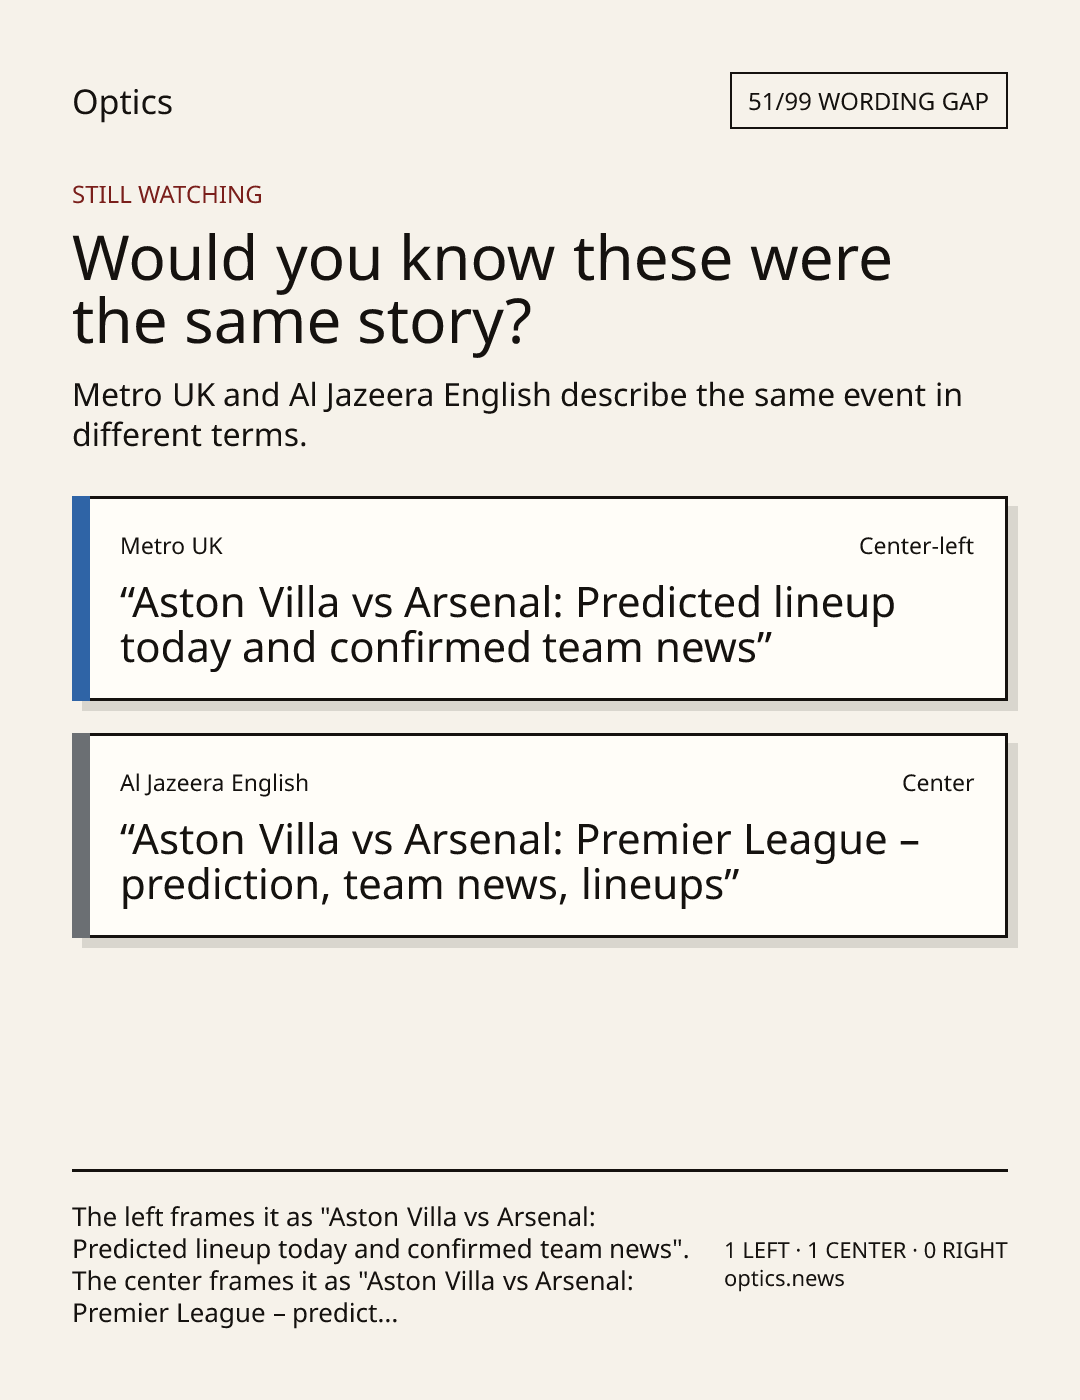Click the optics.news link
1080x1400 pixels.
[784, 1279]
